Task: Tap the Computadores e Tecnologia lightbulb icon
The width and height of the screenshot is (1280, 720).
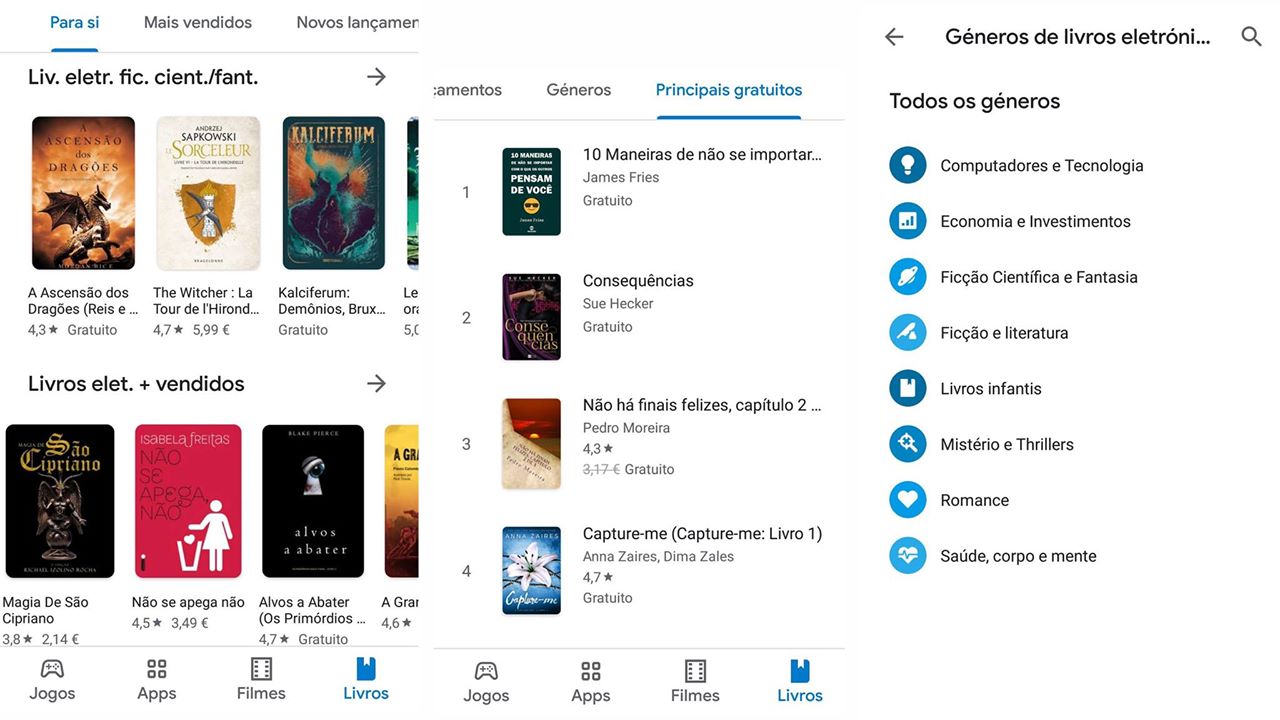Action: click(908, 165)
